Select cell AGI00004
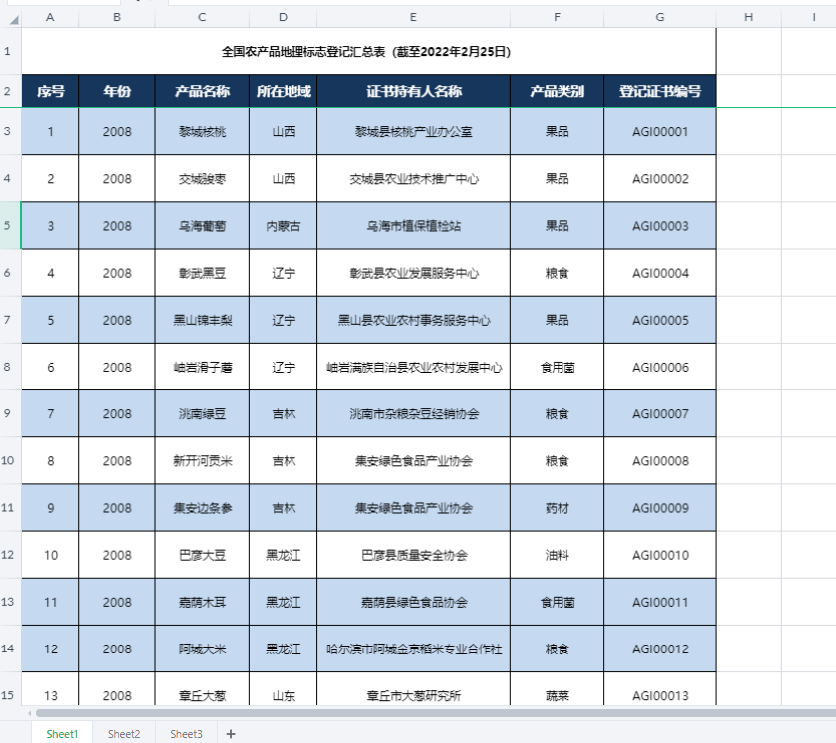The image size is (836, 743). point(660,273)
